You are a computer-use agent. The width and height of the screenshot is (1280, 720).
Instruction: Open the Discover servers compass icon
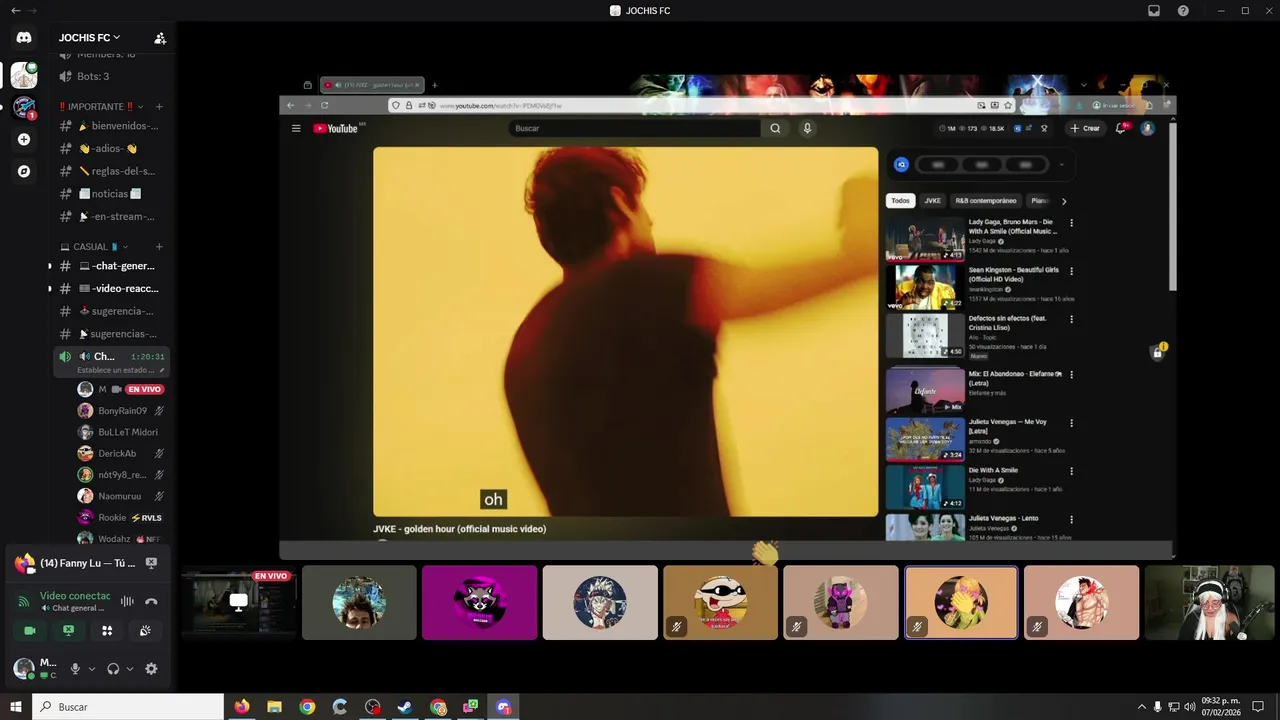coord(24,171)
